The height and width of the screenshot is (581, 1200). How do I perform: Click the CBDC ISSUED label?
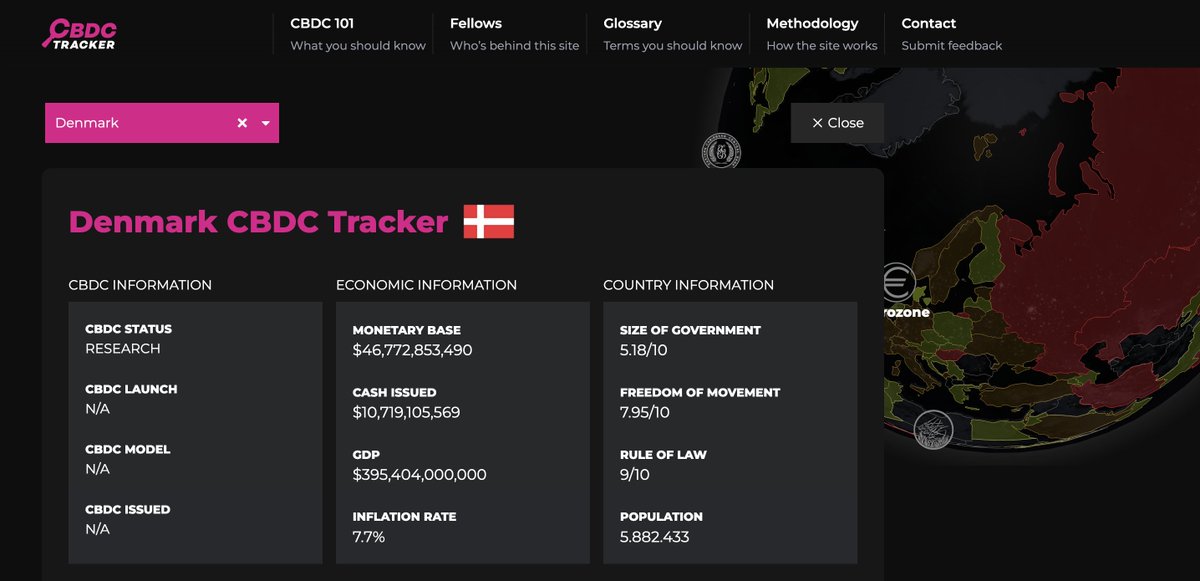tap(128, 509)
